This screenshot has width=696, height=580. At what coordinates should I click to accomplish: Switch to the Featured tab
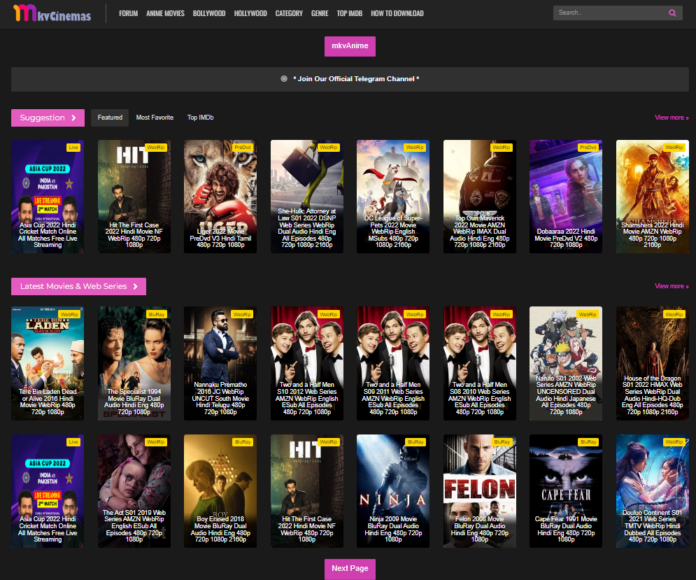[110, 118]
